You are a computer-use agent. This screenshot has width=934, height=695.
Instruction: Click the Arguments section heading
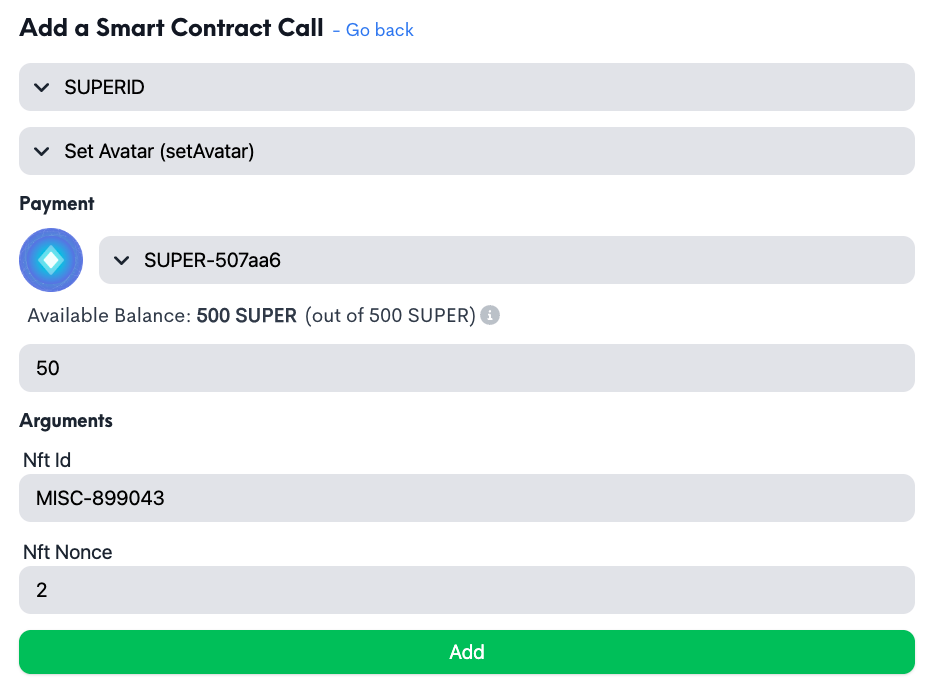[x=66, y=420]
